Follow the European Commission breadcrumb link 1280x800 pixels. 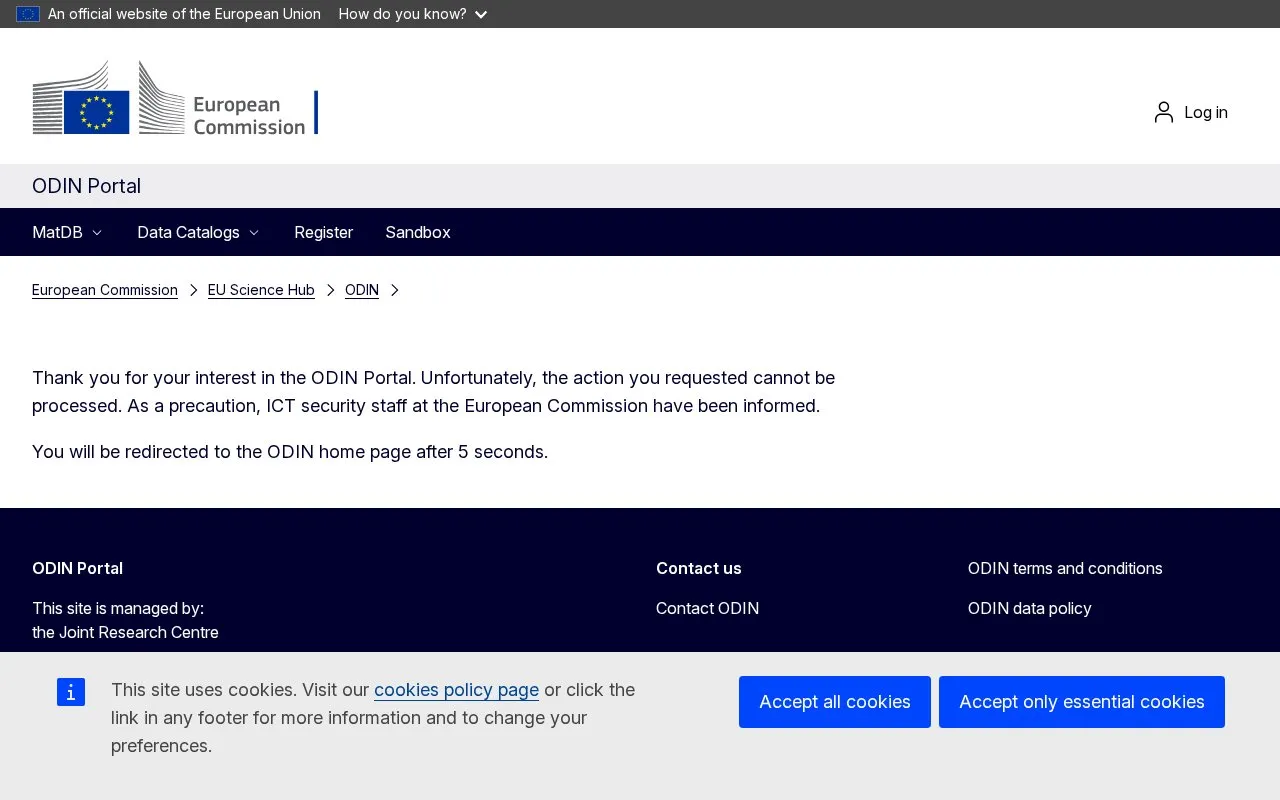point(105,290)
